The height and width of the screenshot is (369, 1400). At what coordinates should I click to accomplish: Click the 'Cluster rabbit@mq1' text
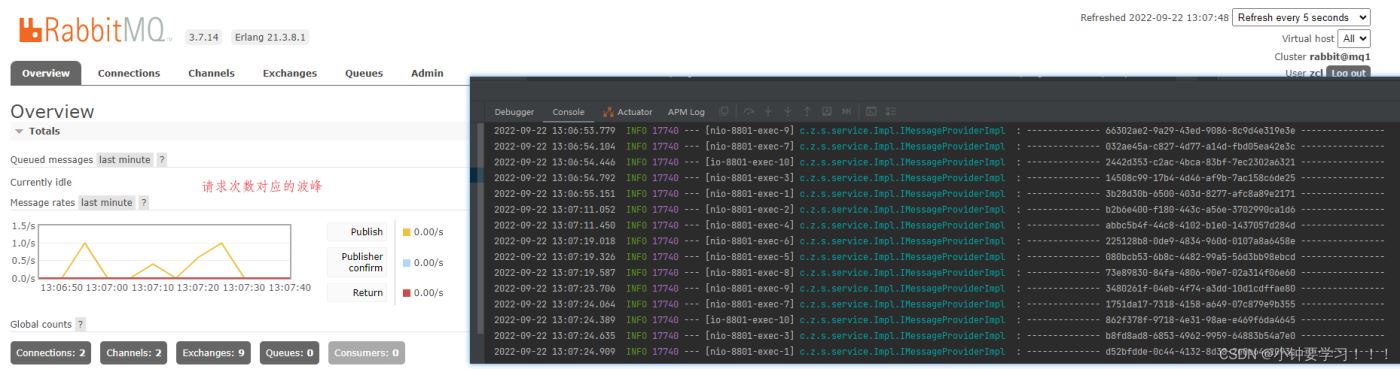point(1322,57)
